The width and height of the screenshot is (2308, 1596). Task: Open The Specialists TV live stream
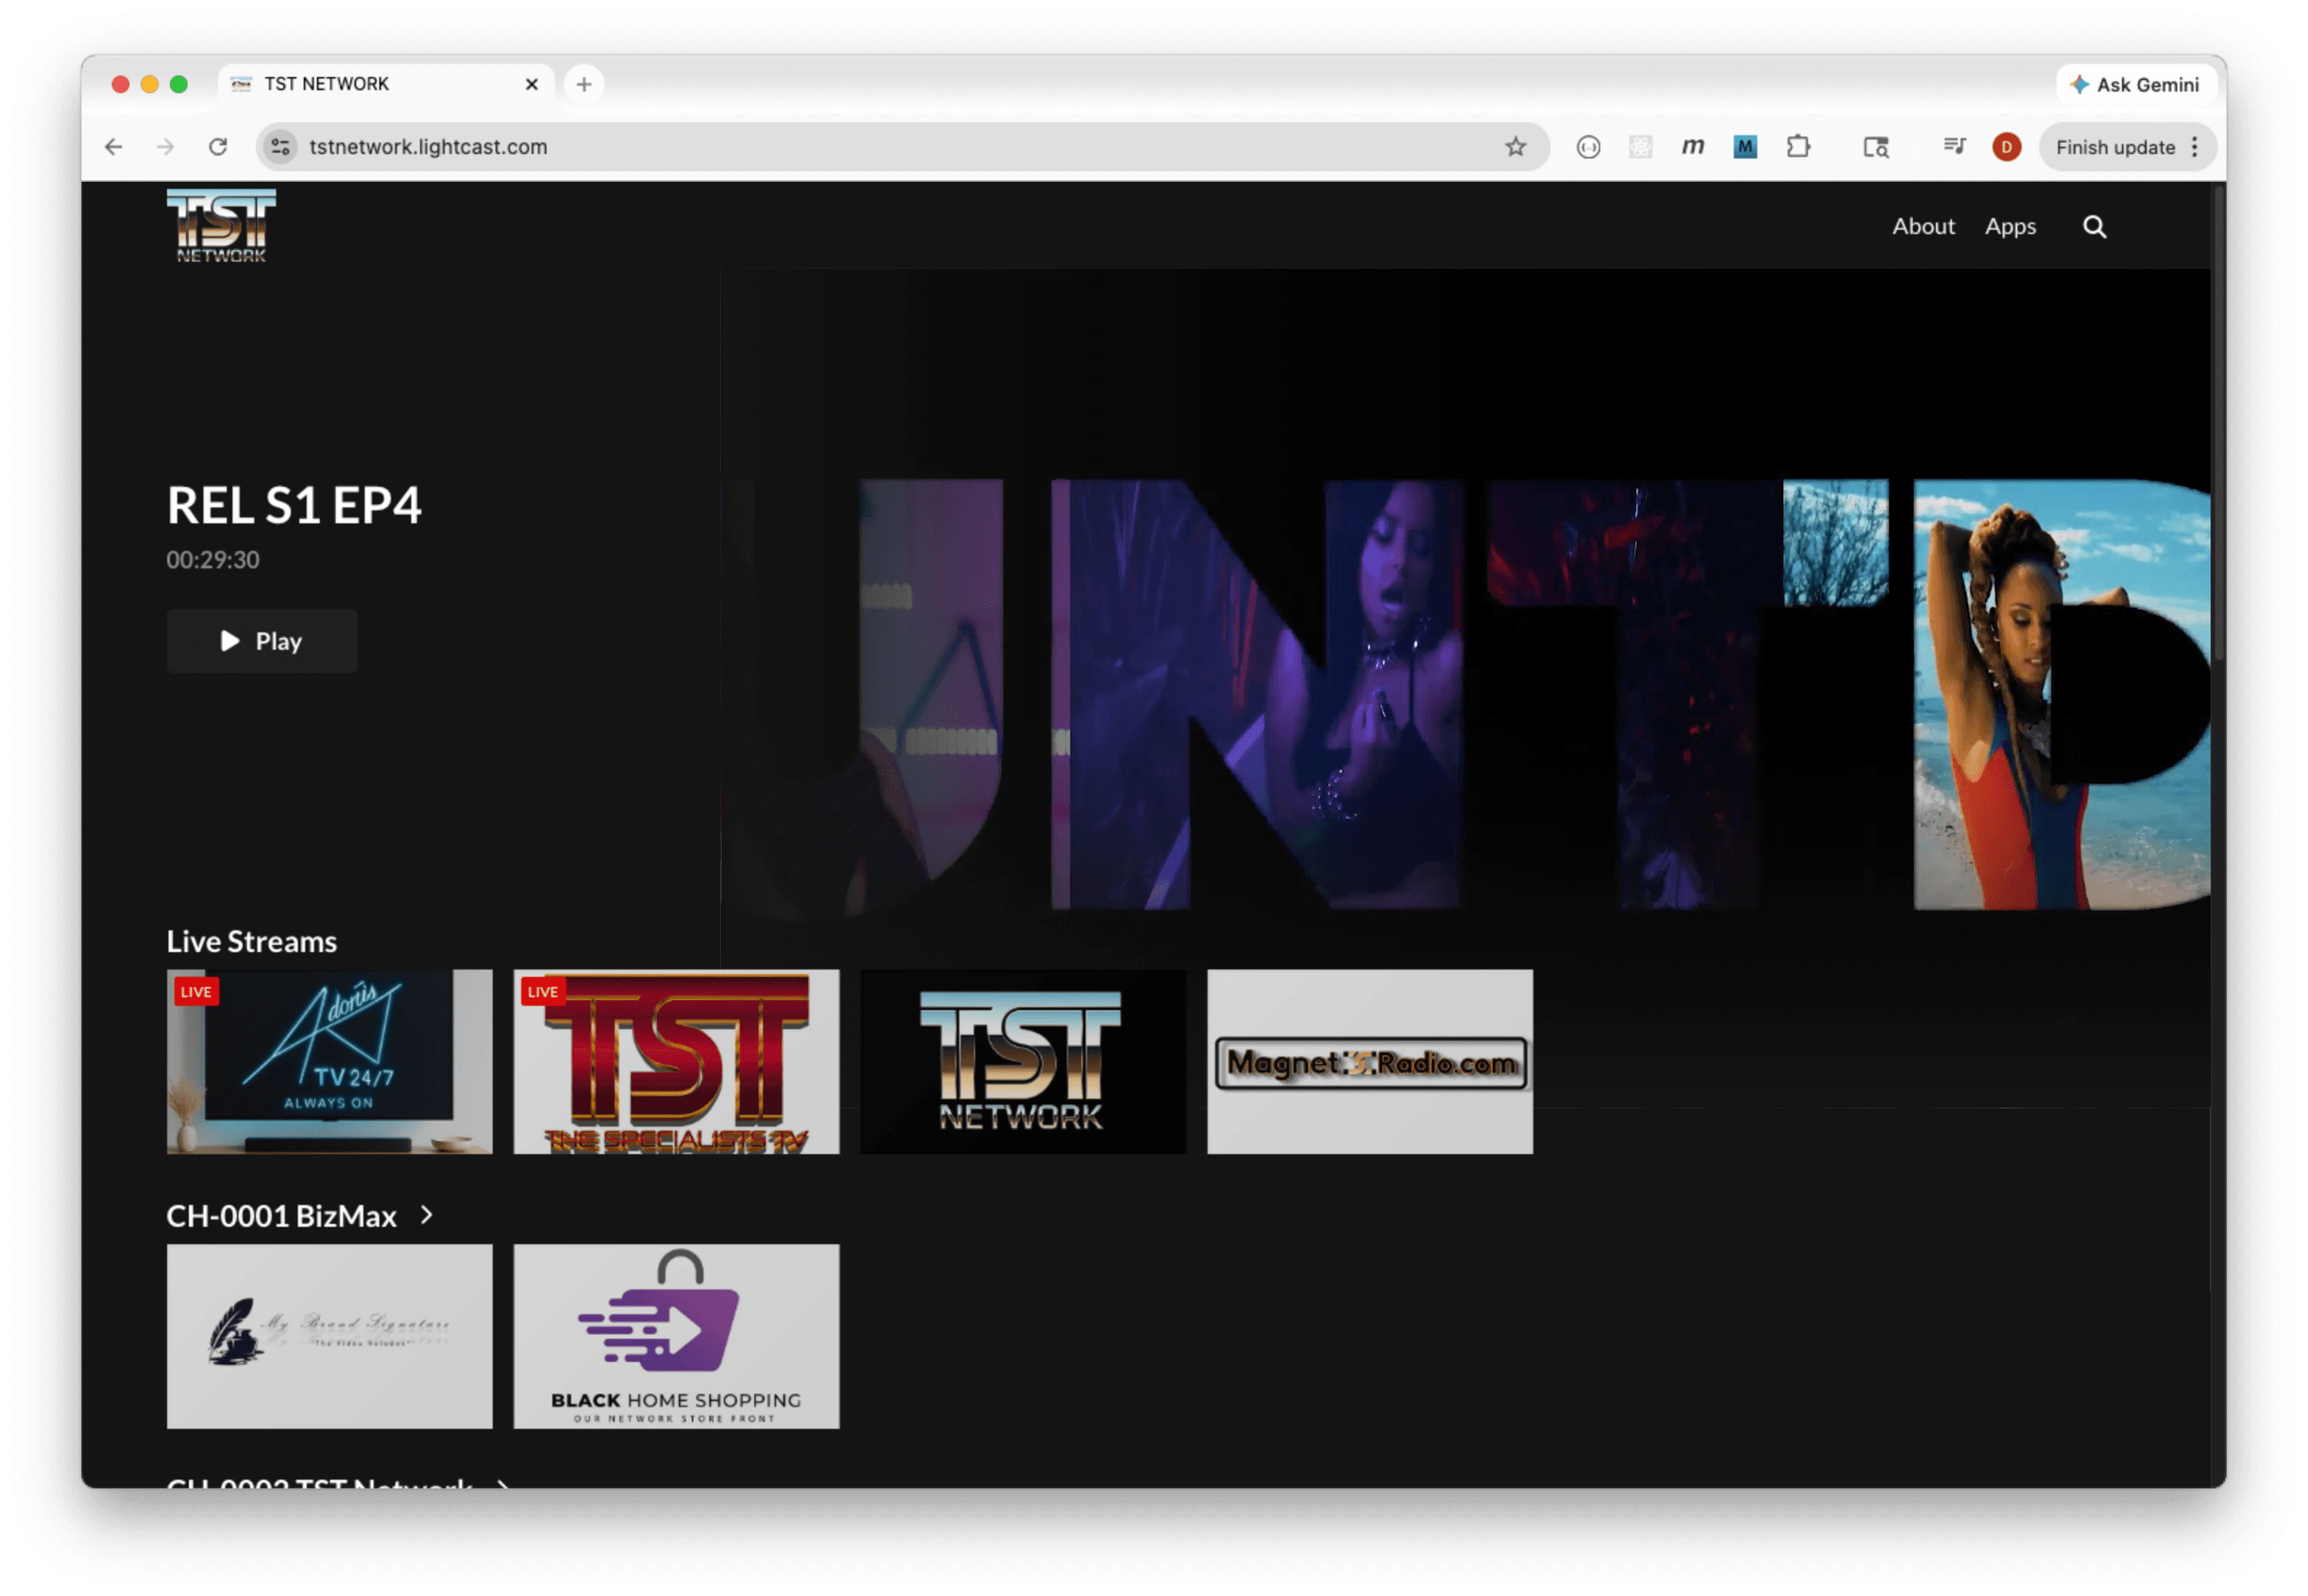[x=676, y=1061]
